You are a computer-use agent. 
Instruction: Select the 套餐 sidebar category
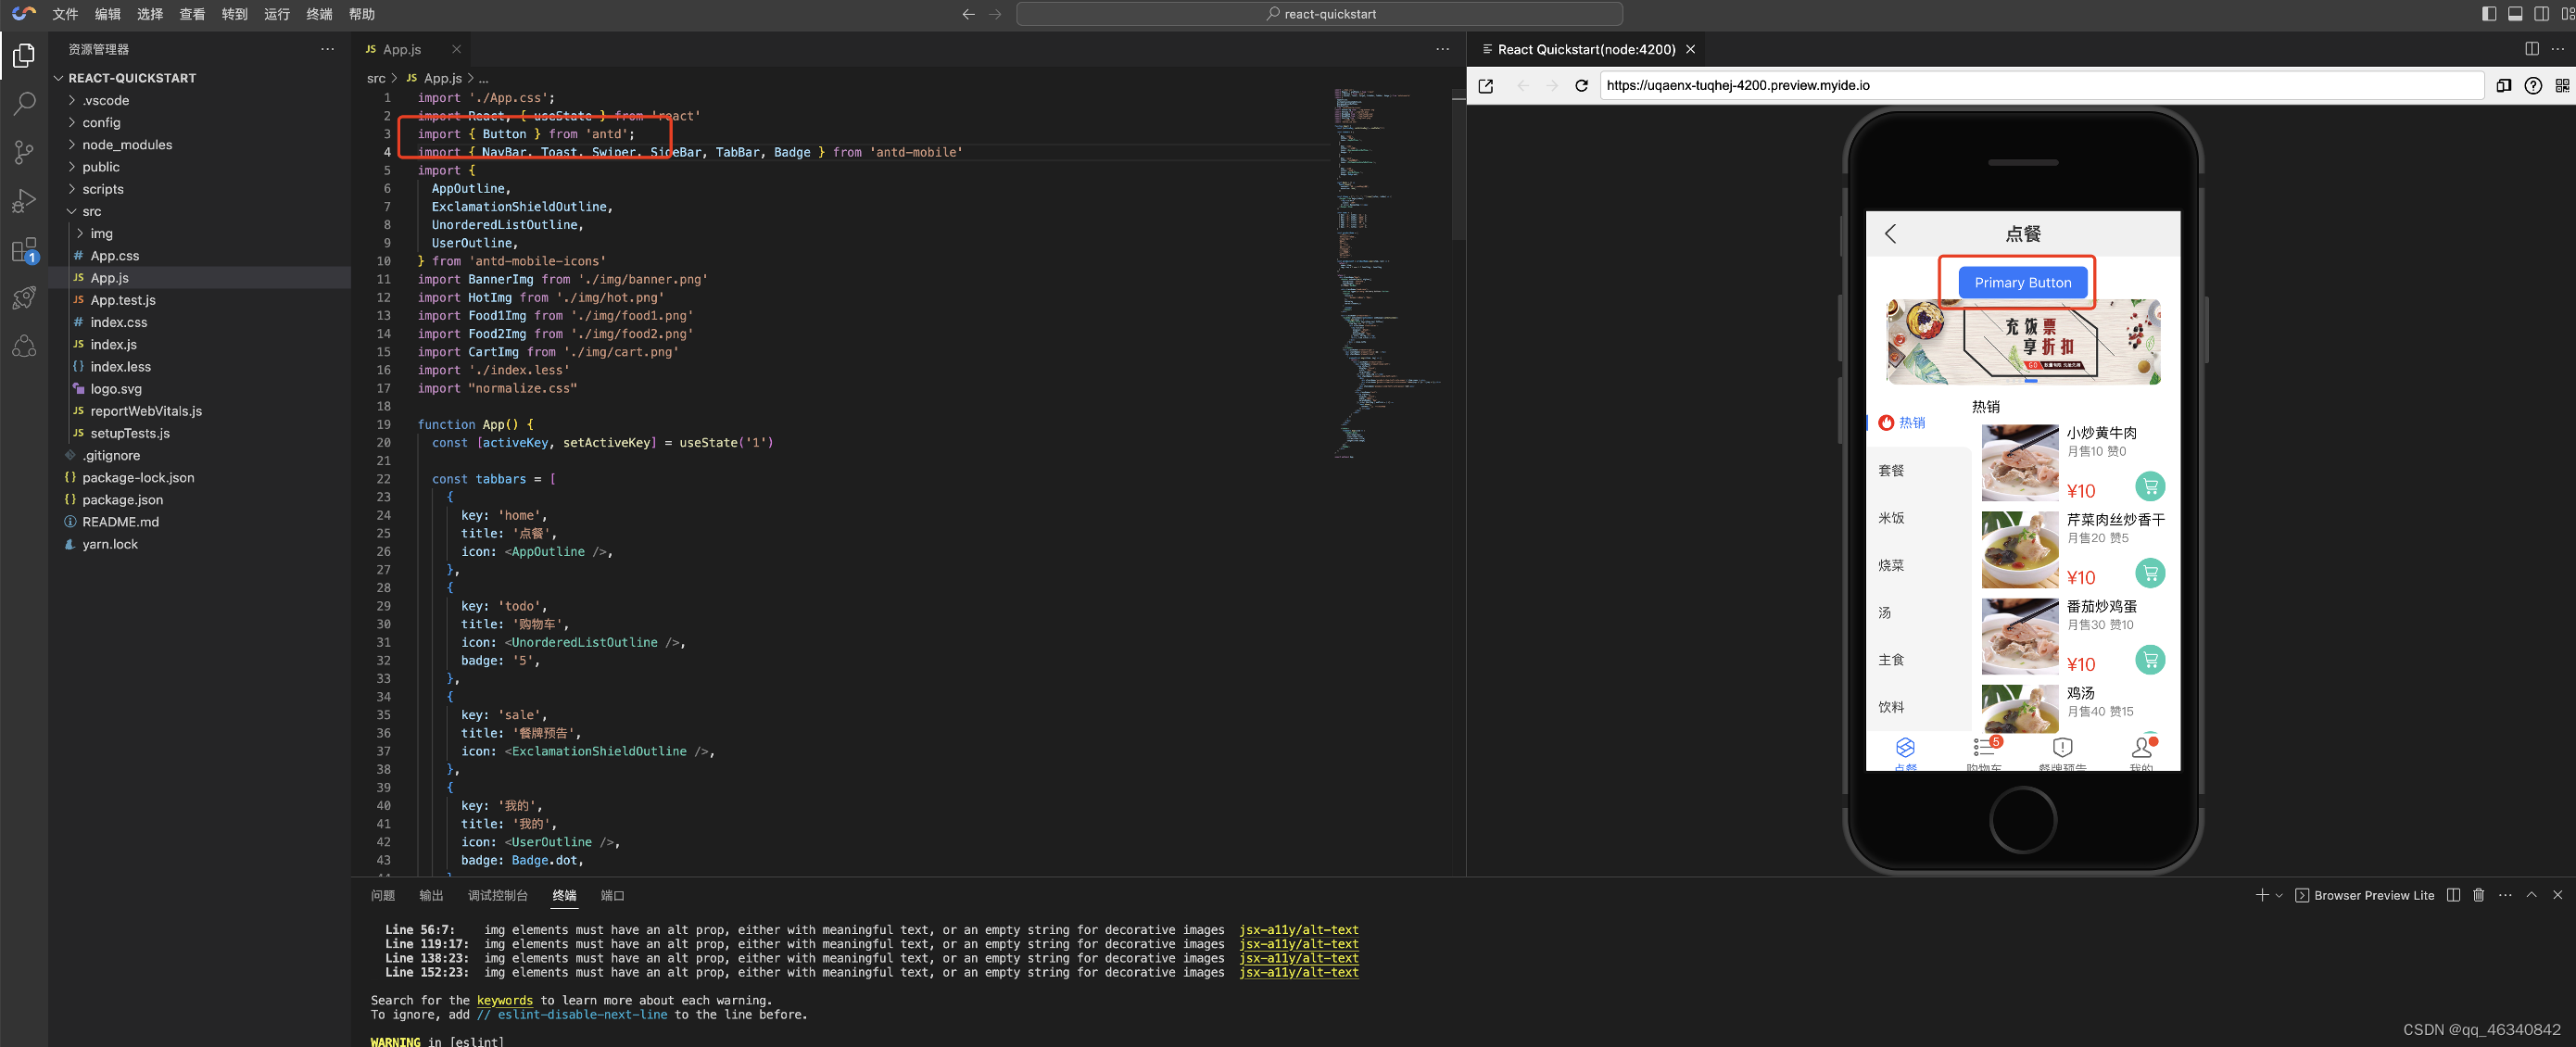1891,470
